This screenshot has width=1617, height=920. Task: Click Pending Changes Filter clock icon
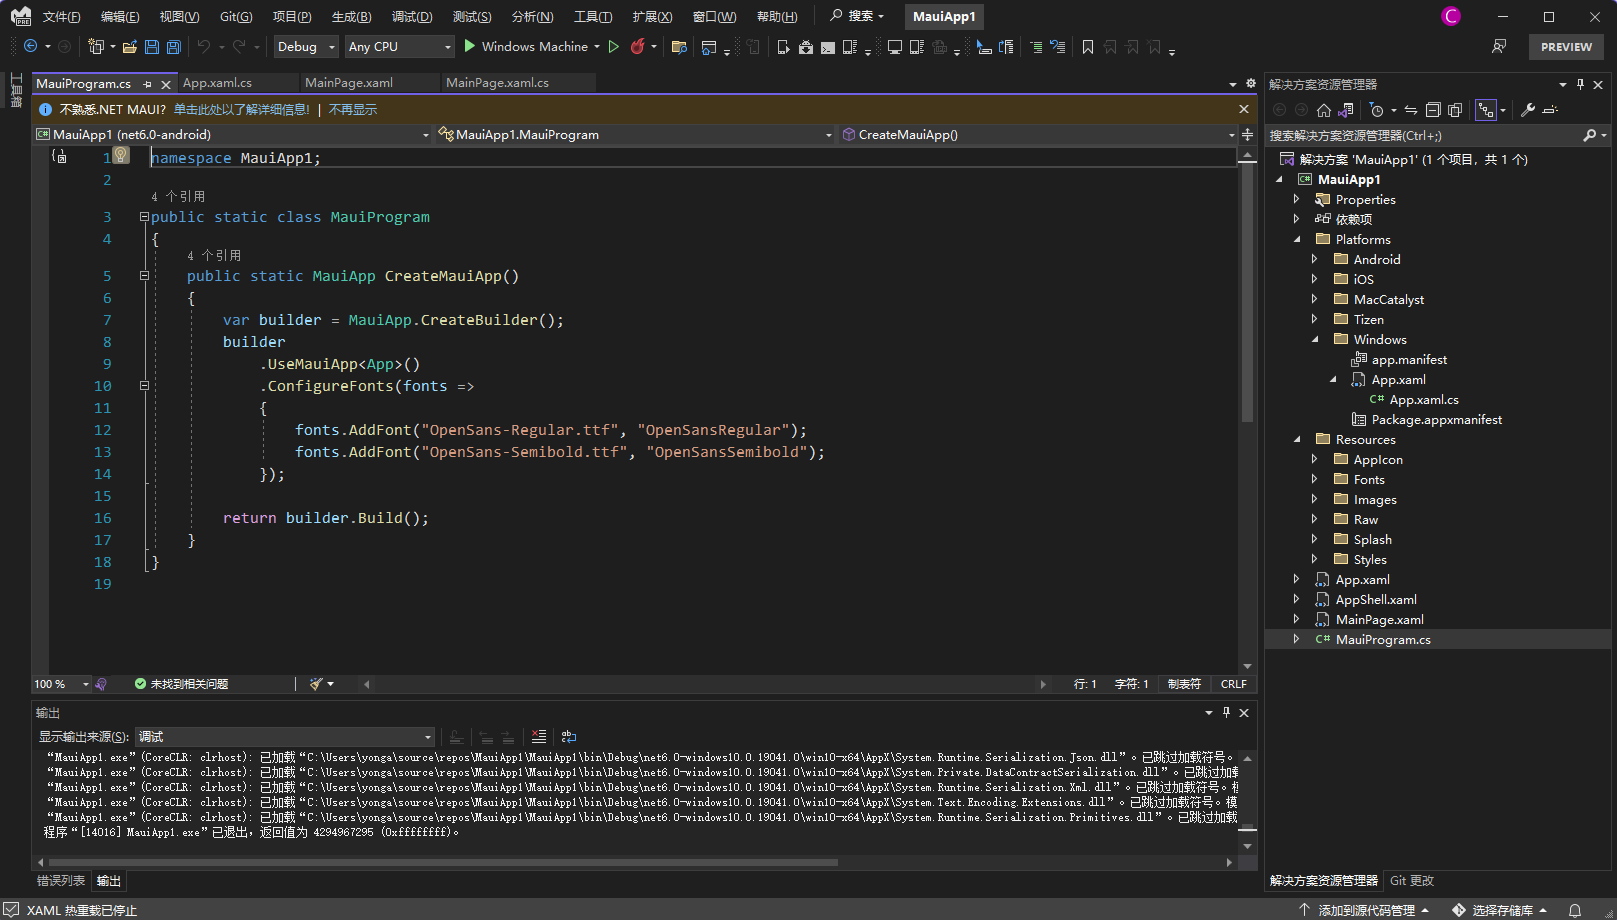tap(1377, 110)
